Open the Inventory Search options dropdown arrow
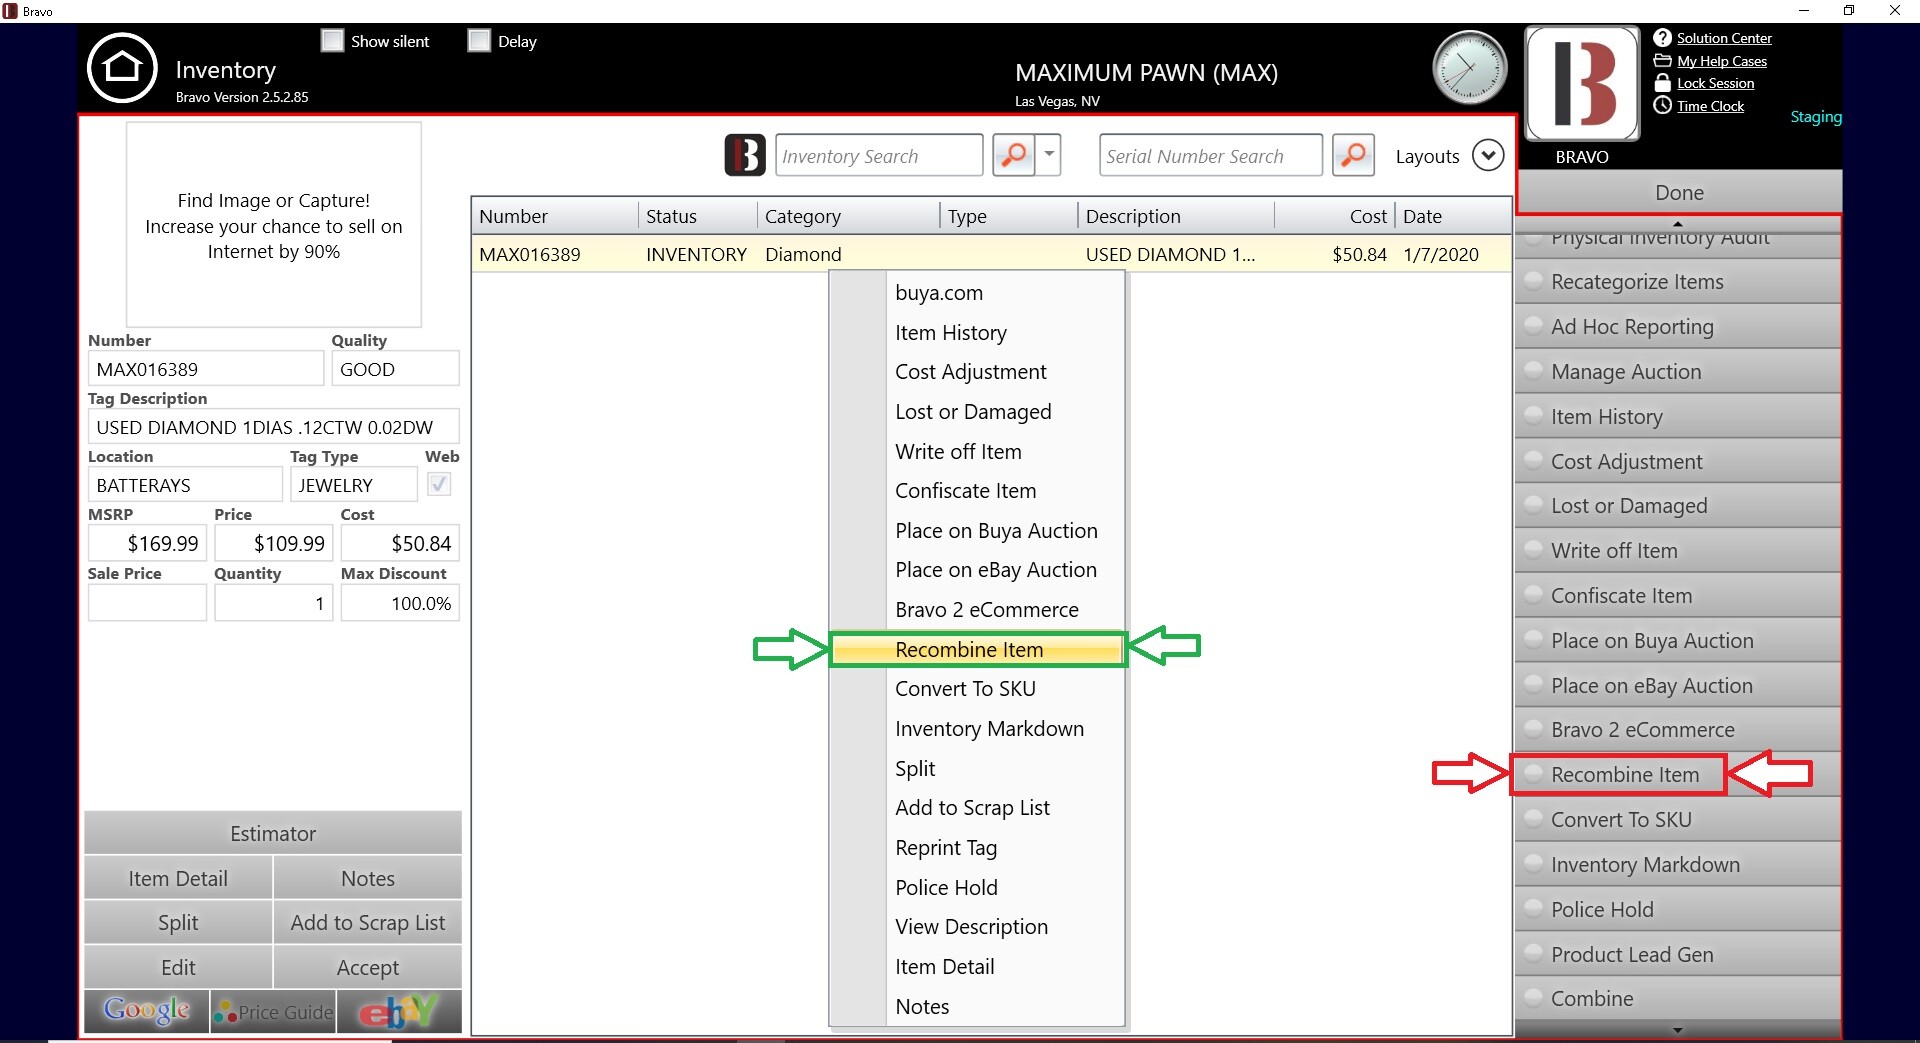1920x1043 pixels. (1049, 155)
